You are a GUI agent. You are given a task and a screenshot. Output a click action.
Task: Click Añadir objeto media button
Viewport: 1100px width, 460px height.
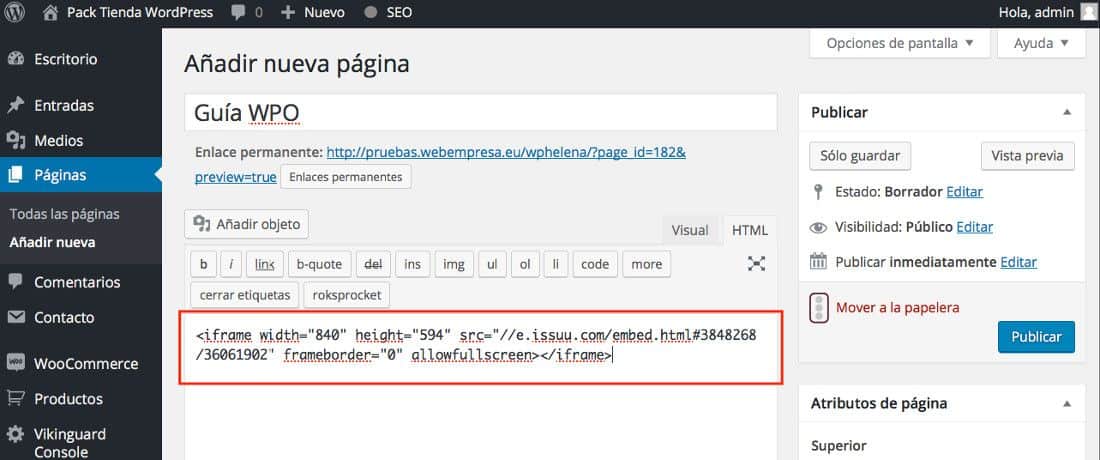246,224
